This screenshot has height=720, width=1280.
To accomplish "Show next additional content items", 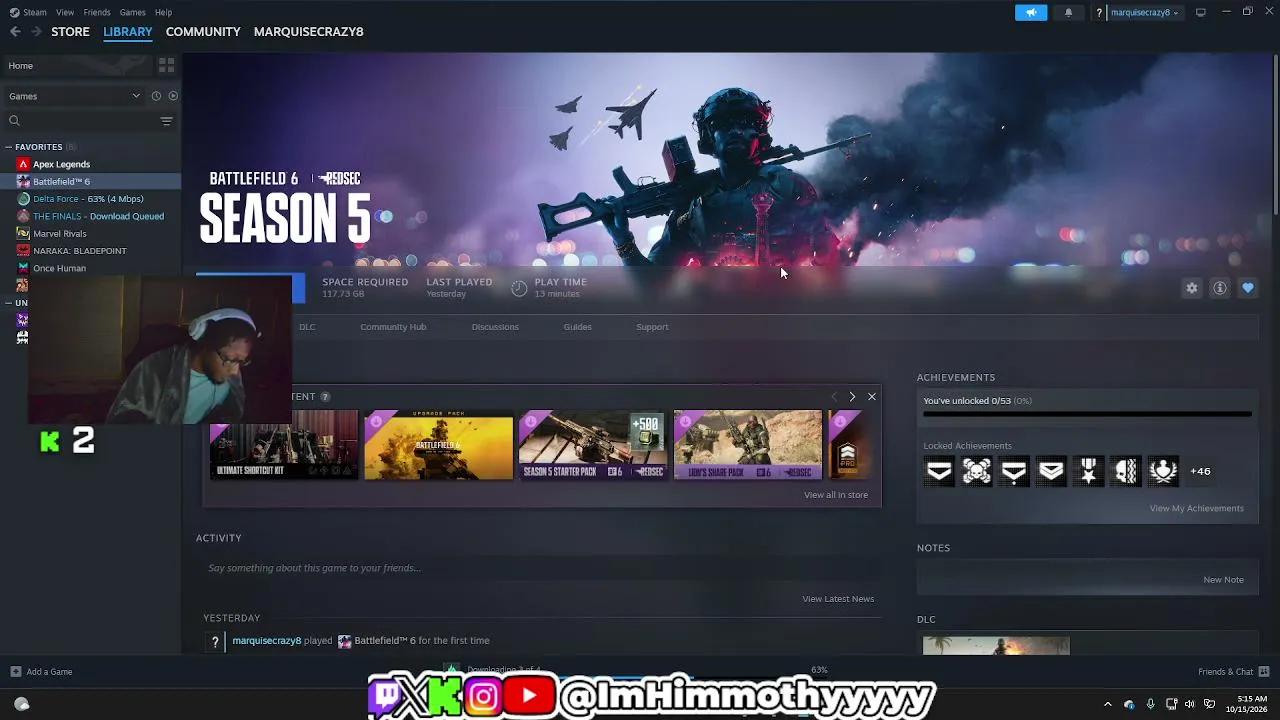I will pyautogui.click(x=852, y=397).
